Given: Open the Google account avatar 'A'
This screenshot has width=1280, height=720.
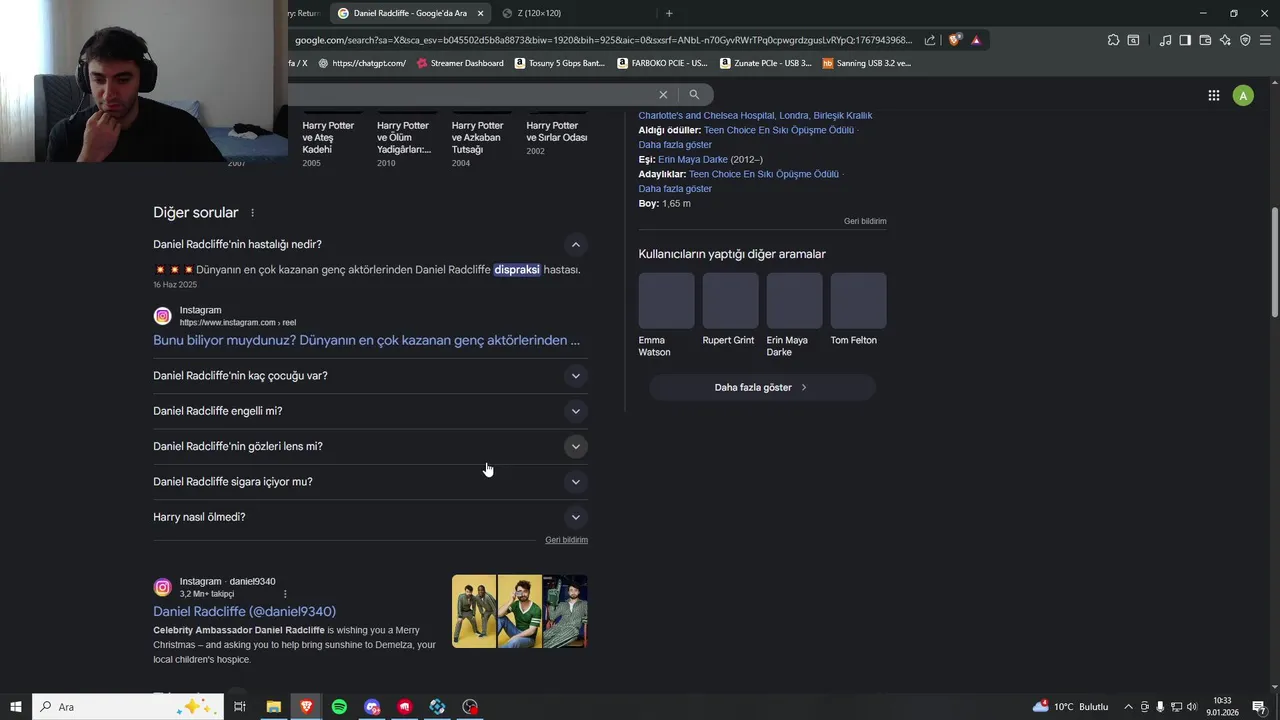Looking at the screenshot, I should 1243,95.
